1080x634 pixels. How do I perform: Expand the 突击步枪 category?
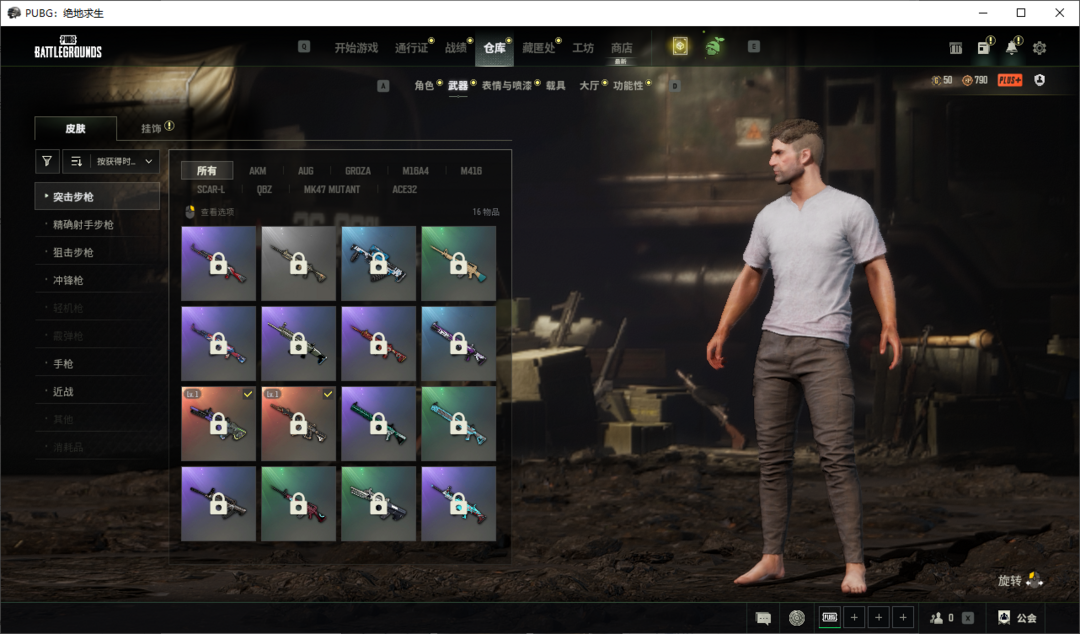[97, 196]
